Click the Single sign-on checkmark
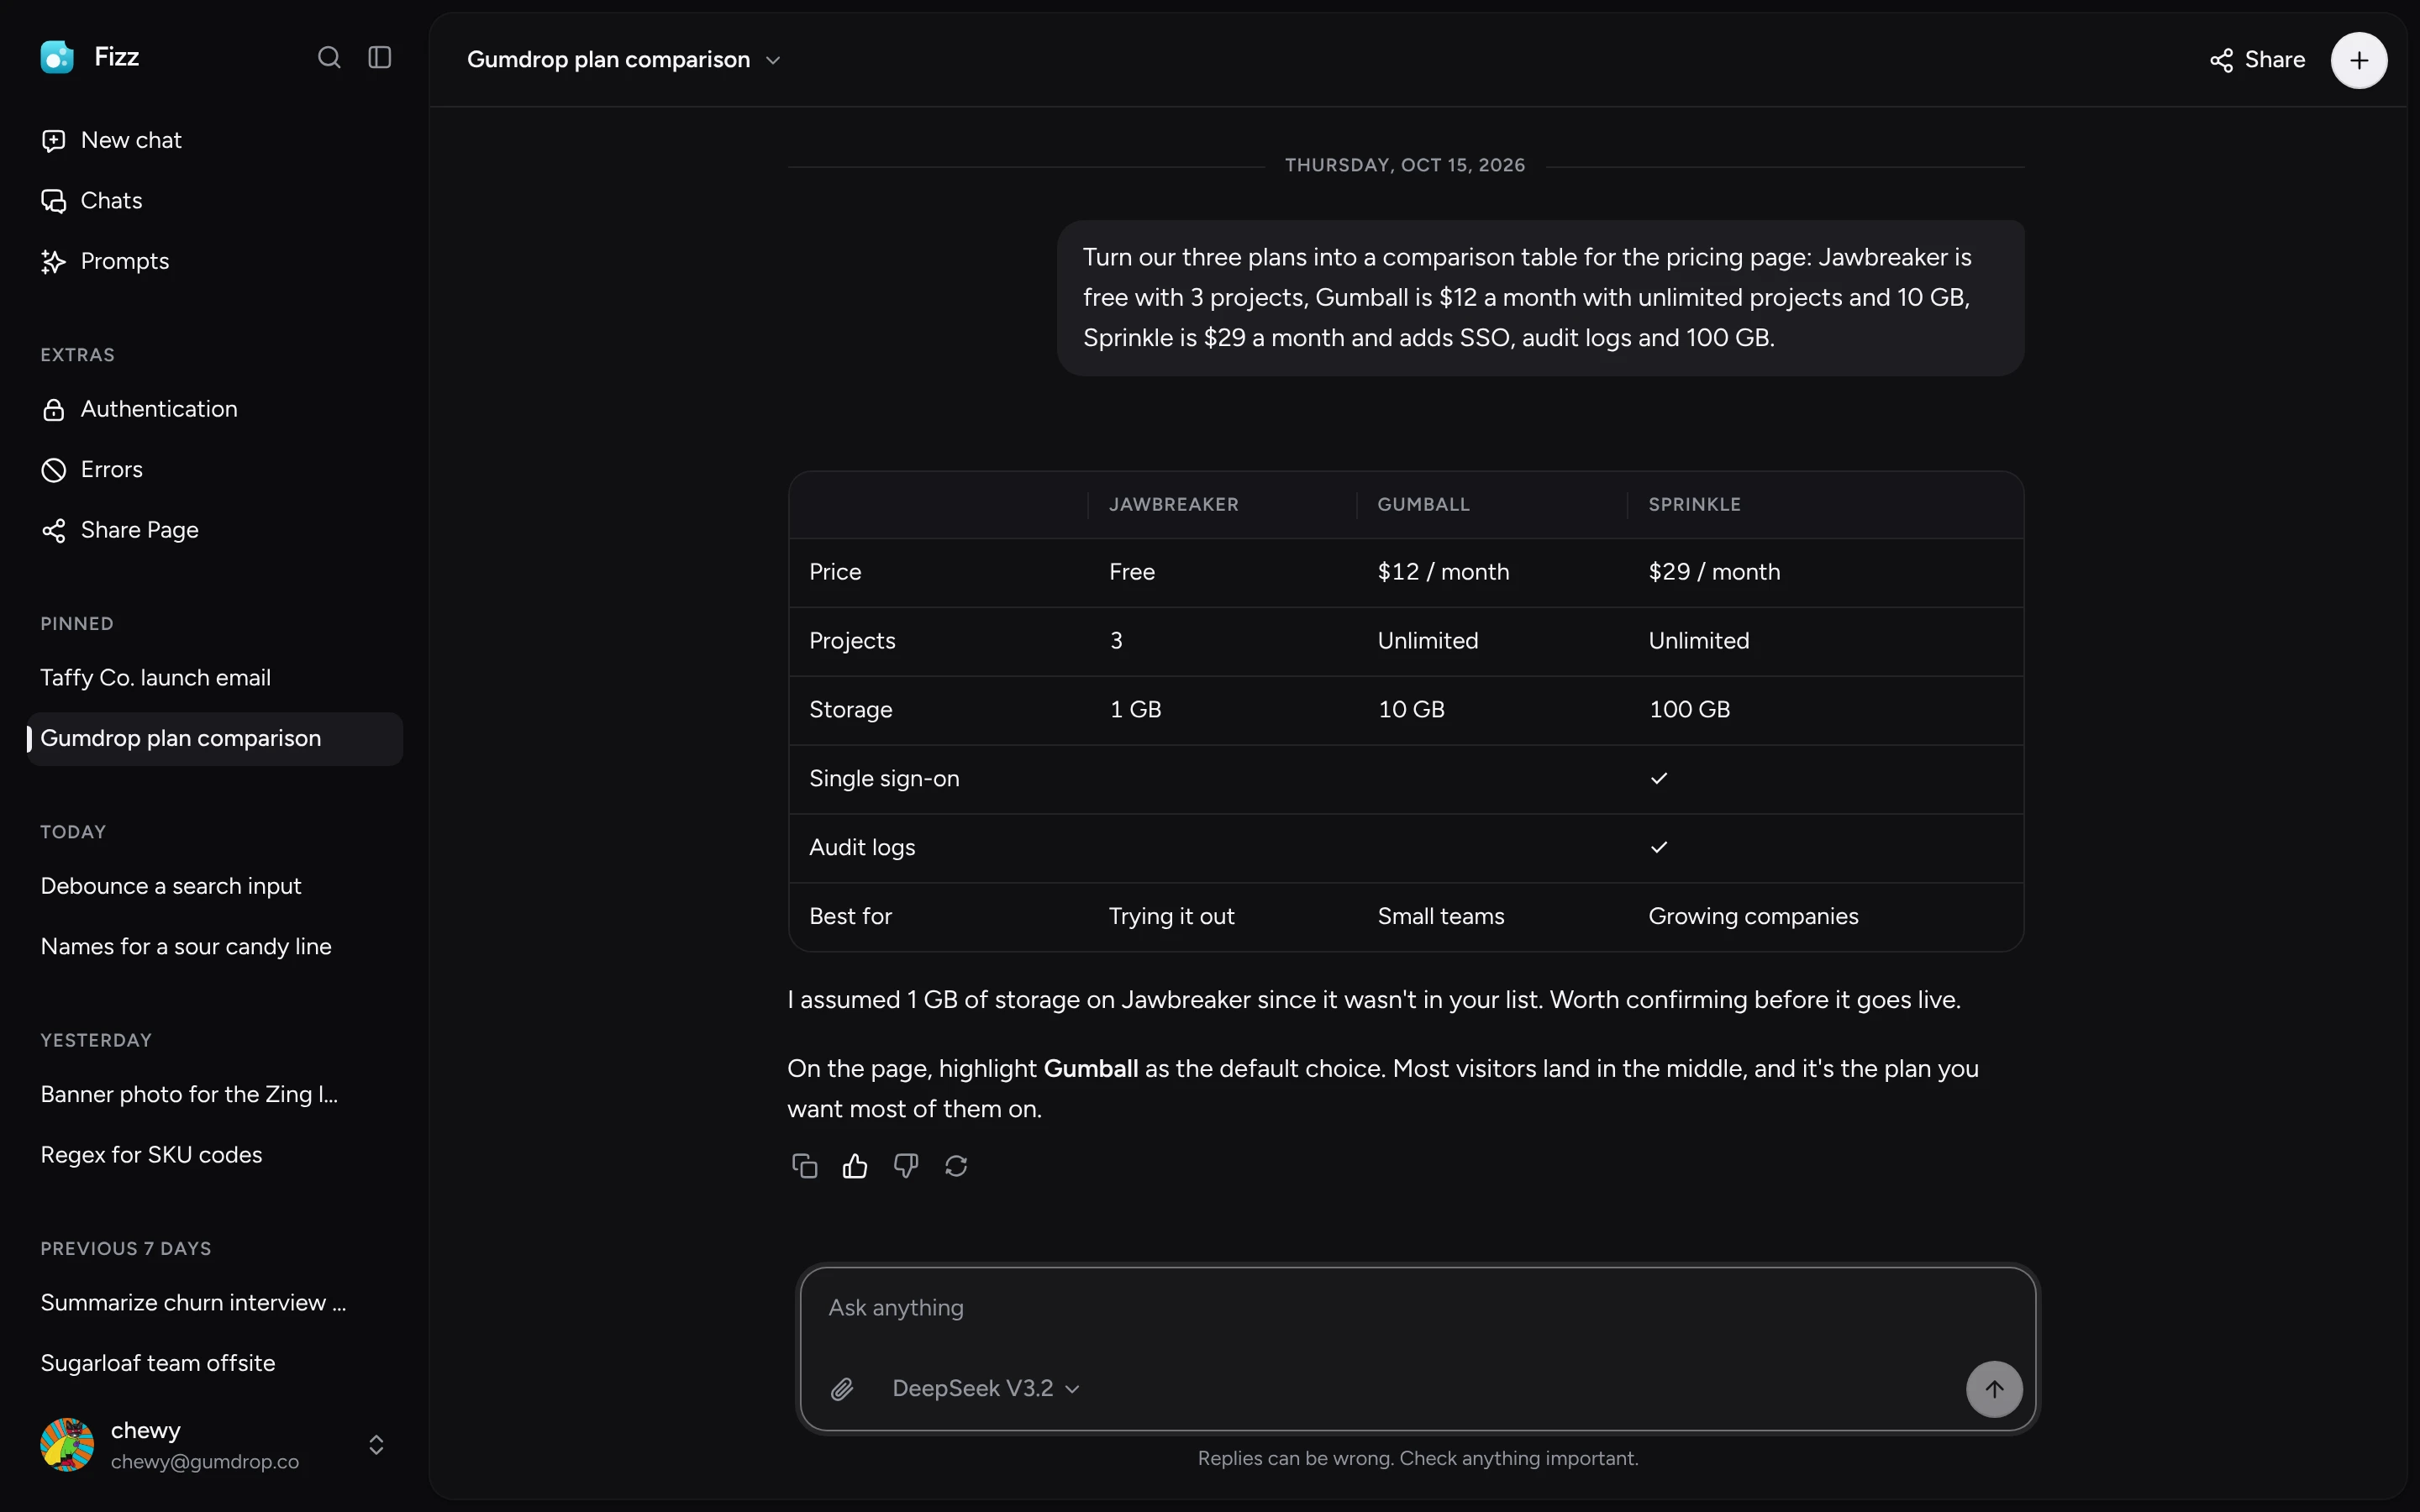 pos(1659,778)
